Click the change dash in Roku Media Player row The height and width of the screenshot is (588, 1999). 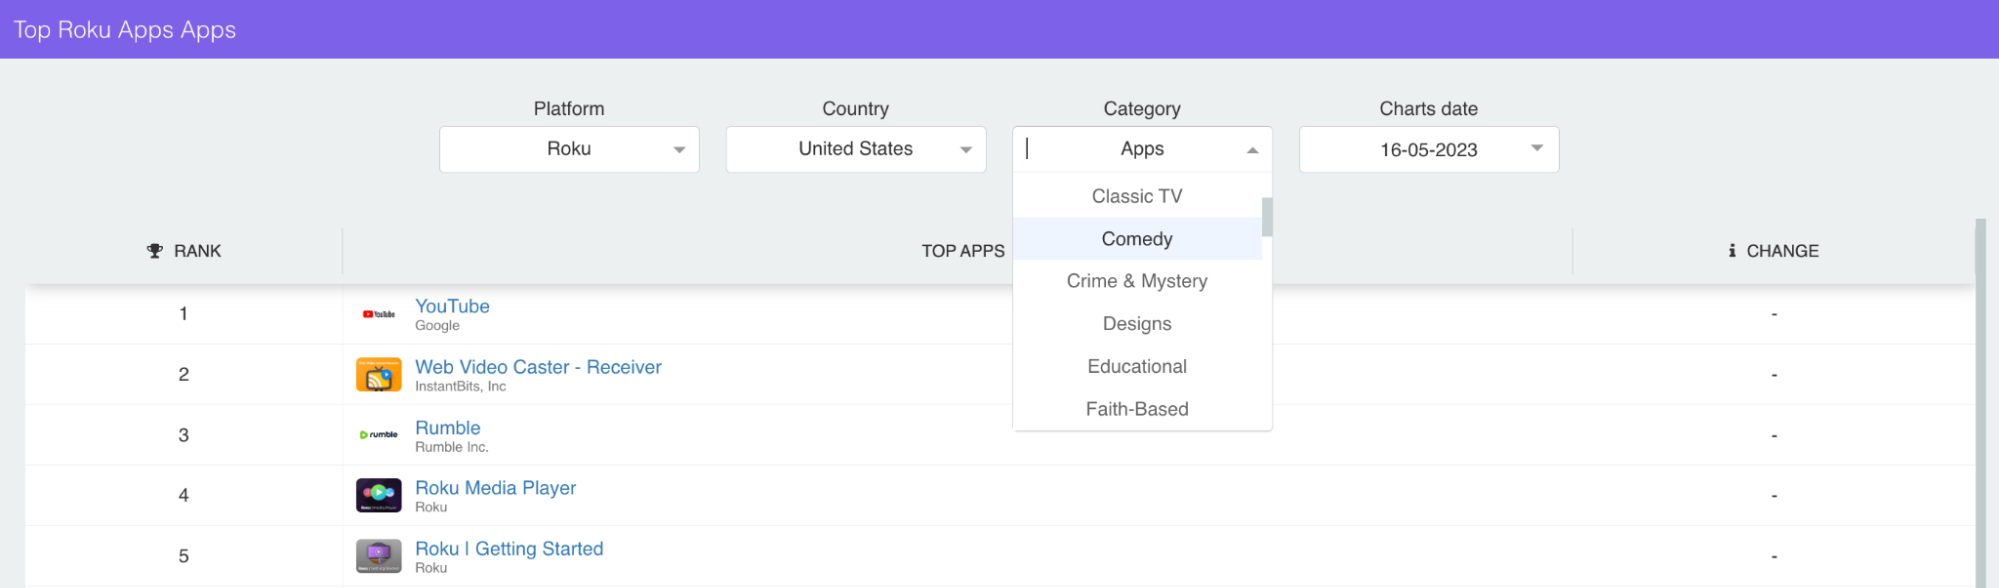pyautogui.click(x=1774, y=496)
